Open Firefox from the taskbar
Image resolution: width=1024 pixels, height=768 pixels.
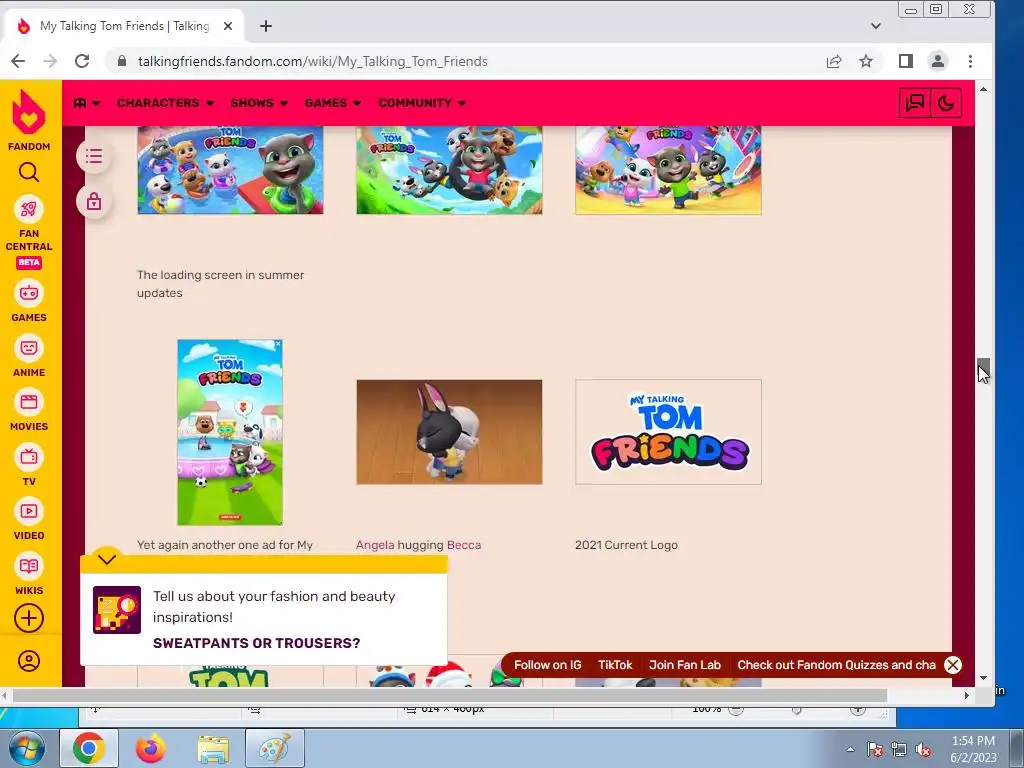point(151,748)
